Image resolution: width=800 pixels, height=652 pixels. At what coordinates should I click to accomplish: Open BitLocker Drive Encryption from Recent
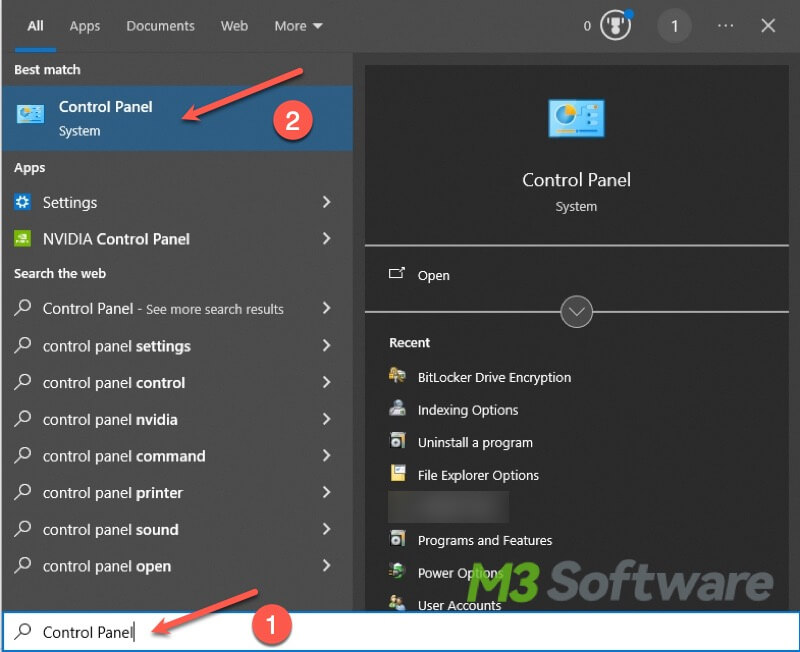coord(494,378)
